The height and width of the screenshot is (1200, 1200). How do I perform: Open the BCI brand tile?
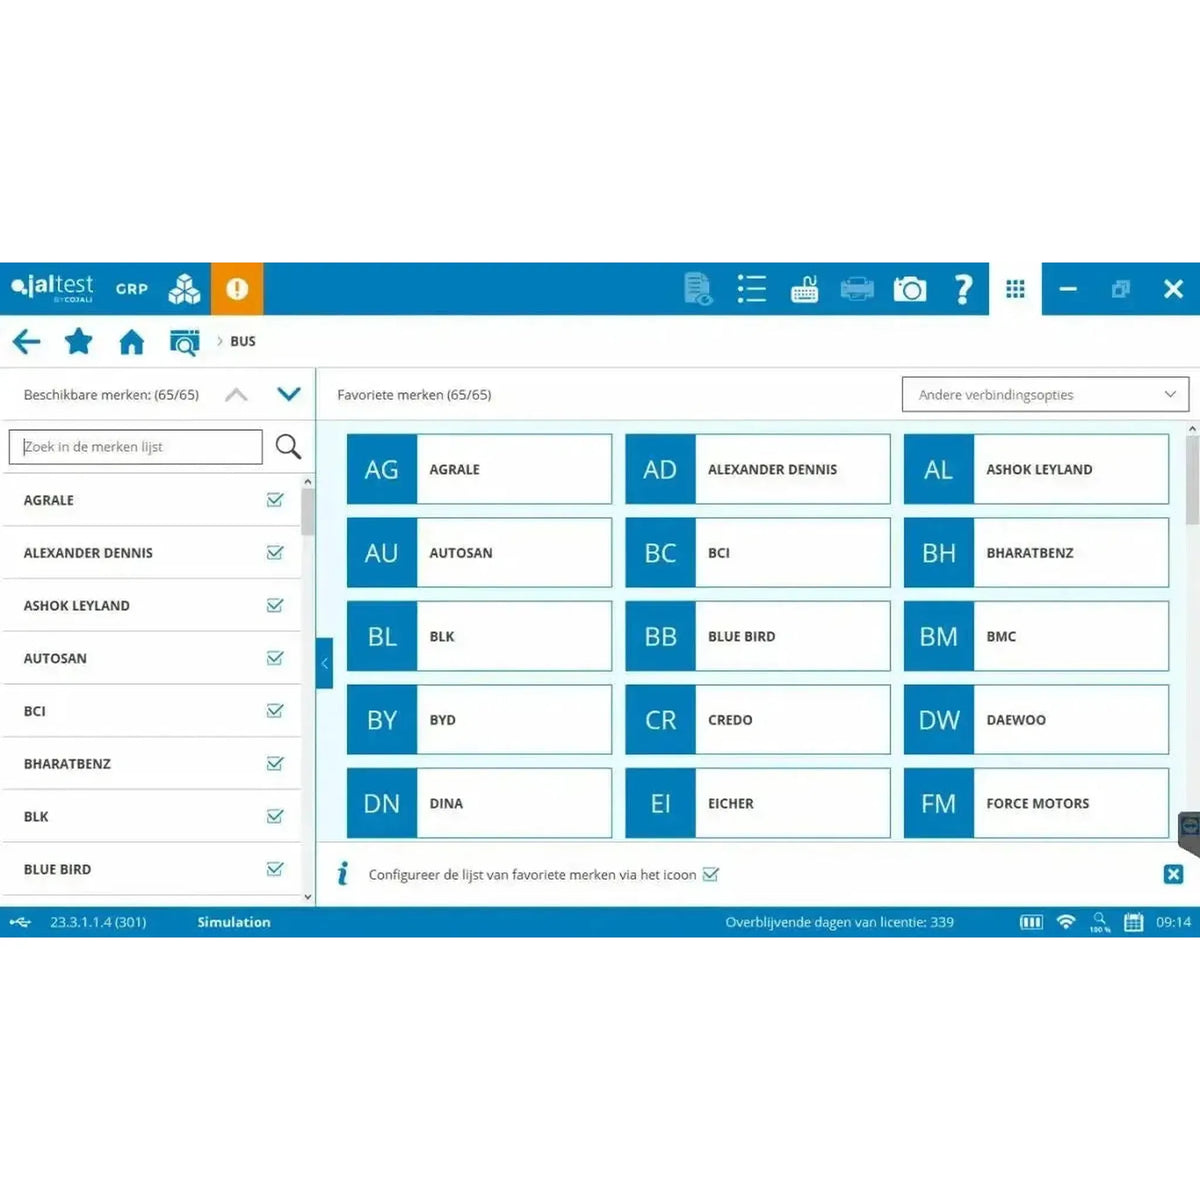(757, 552)
